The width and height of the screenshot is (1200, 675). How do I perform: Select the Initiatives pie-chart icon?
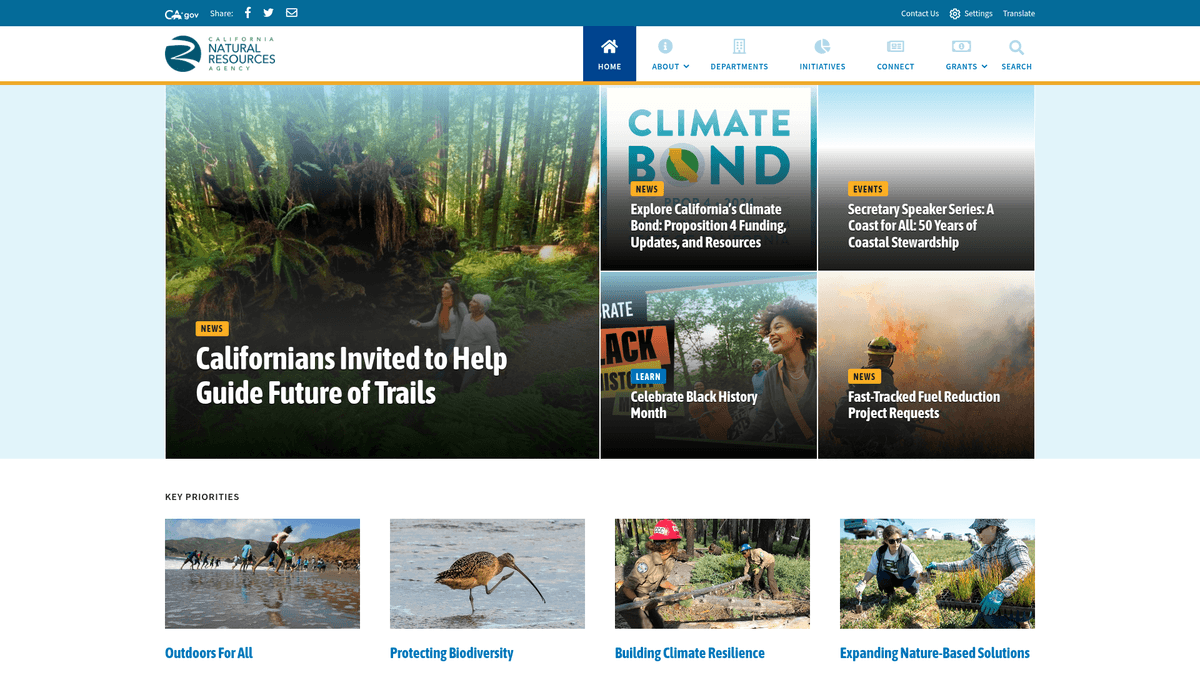pyautogui.click(x=822, y=46)
